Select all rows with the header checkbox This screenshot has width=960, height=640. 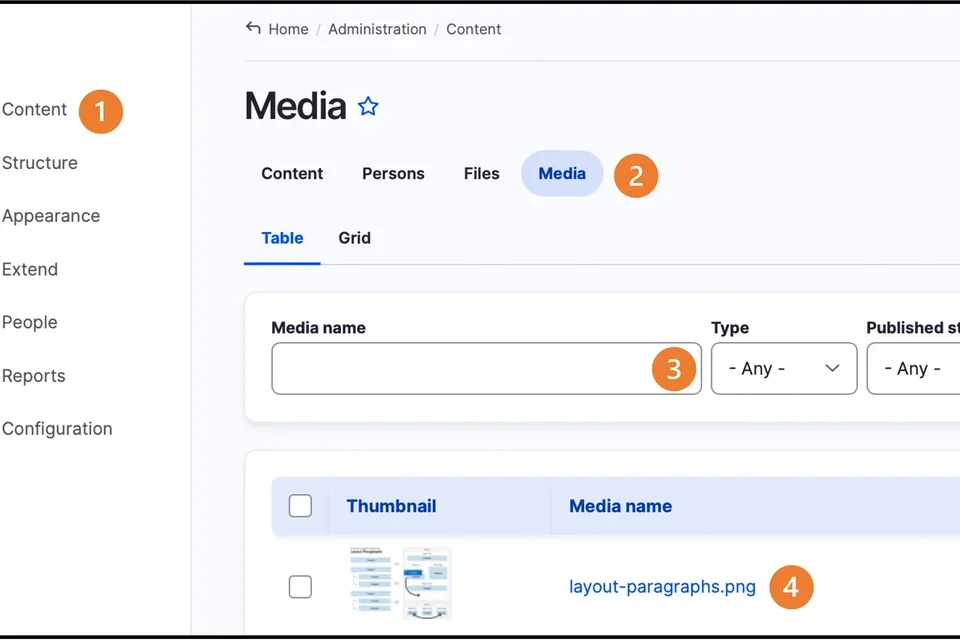coord(300,506)
